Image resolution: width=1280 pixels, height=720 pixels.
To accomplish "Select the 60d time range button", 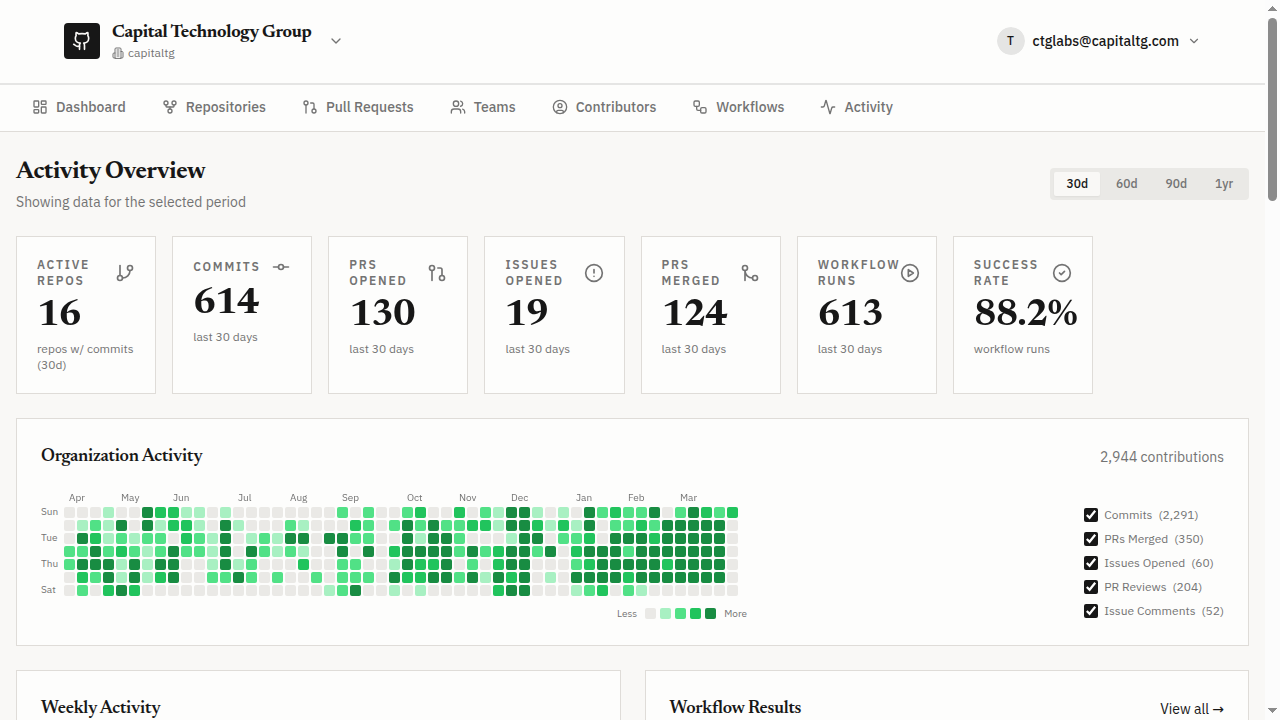I will [x=1127, y=184].
